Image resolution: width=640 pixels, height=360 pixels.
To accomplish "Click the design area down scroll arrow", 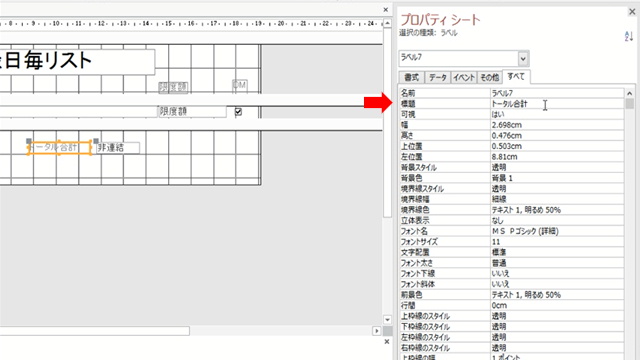I will pyautogui.click(x=387, y=319).
